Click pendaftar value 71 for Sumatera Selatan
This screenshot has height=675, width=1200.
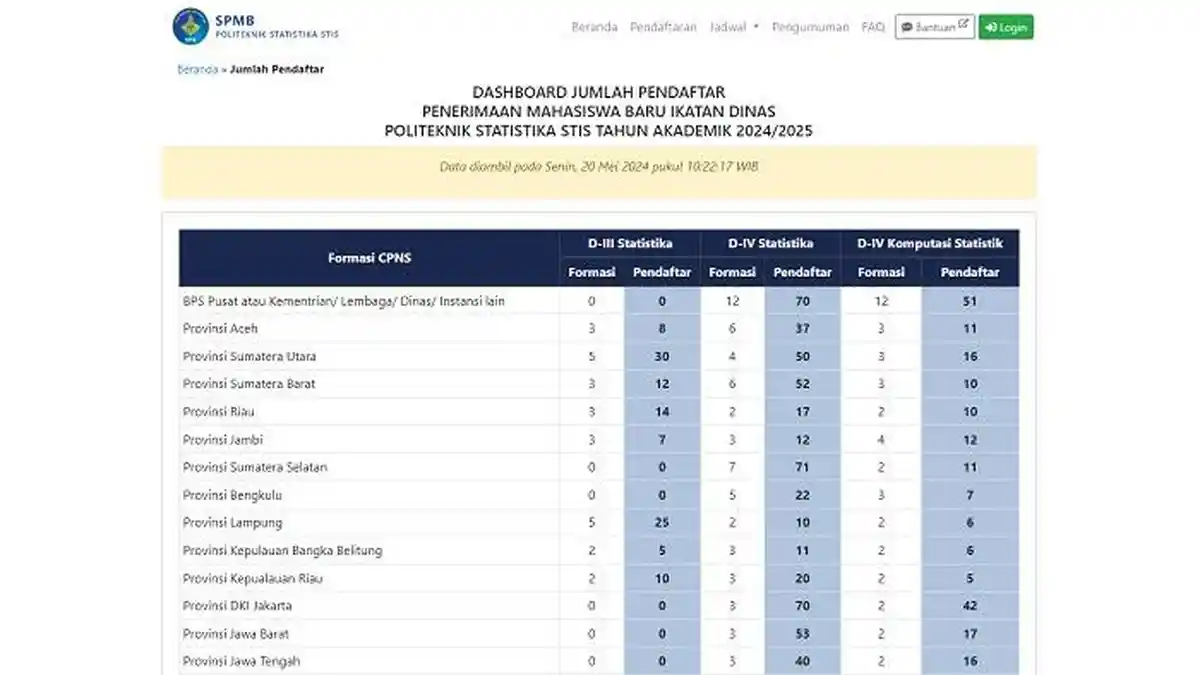[802, 467]
